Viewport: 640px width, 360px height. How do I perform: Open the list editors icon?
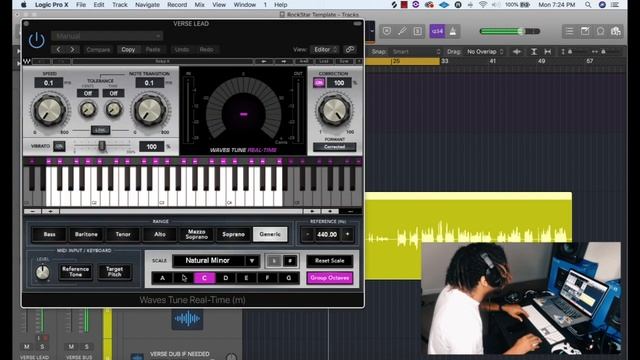click(x=569, y=31)
